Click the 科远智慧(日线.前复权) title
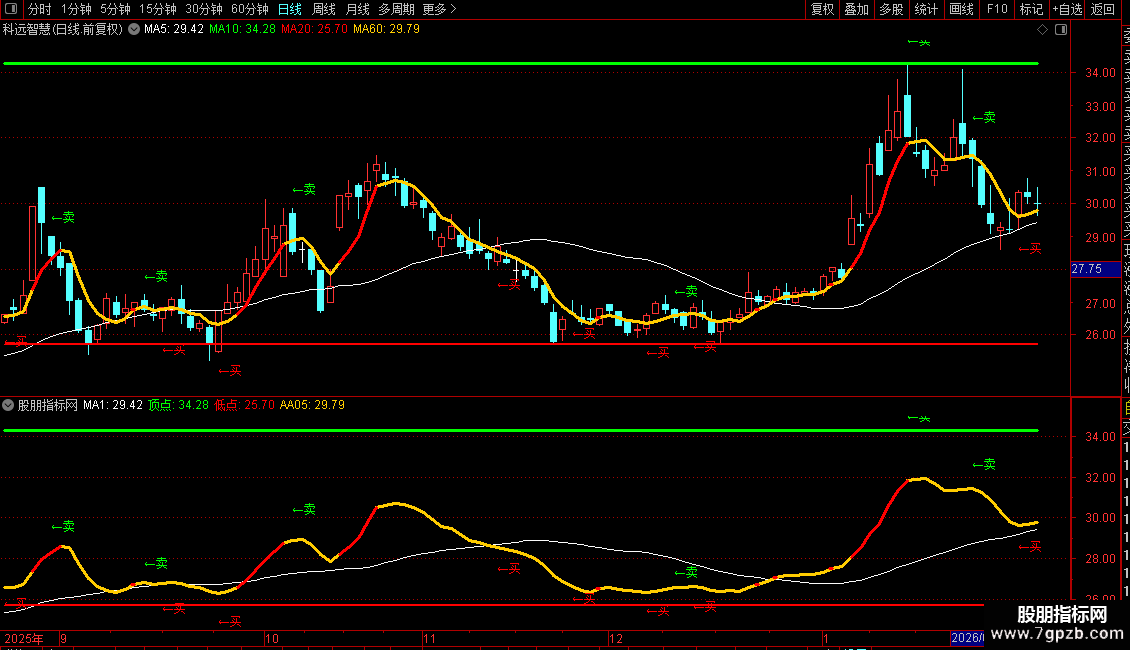 point(63,30)
